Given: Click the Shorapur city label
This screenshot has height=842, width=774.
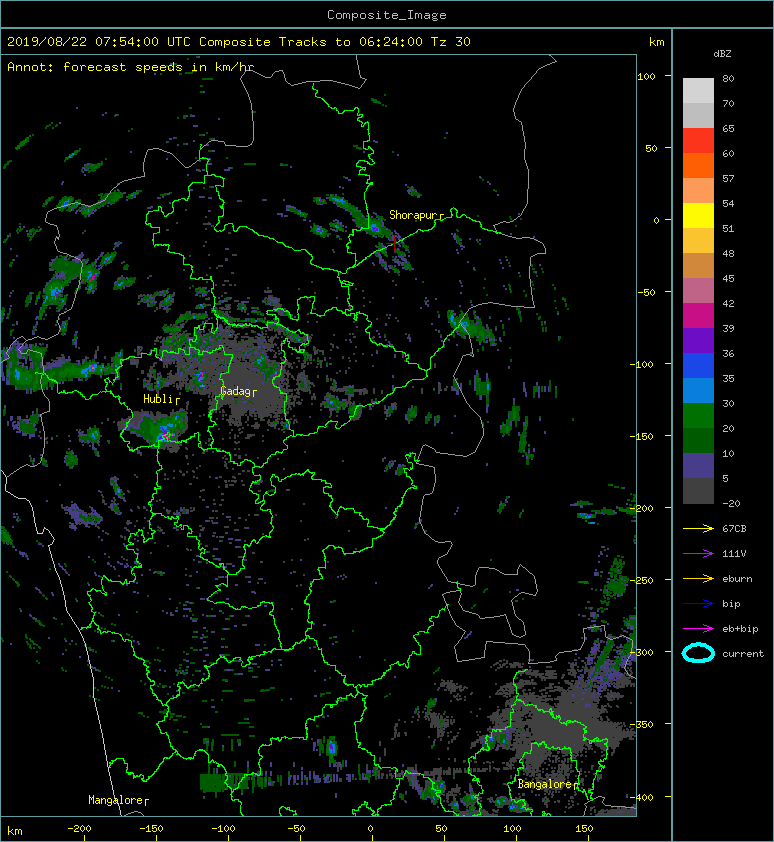Looking at the screenshot, I should [x=413, y=215].
